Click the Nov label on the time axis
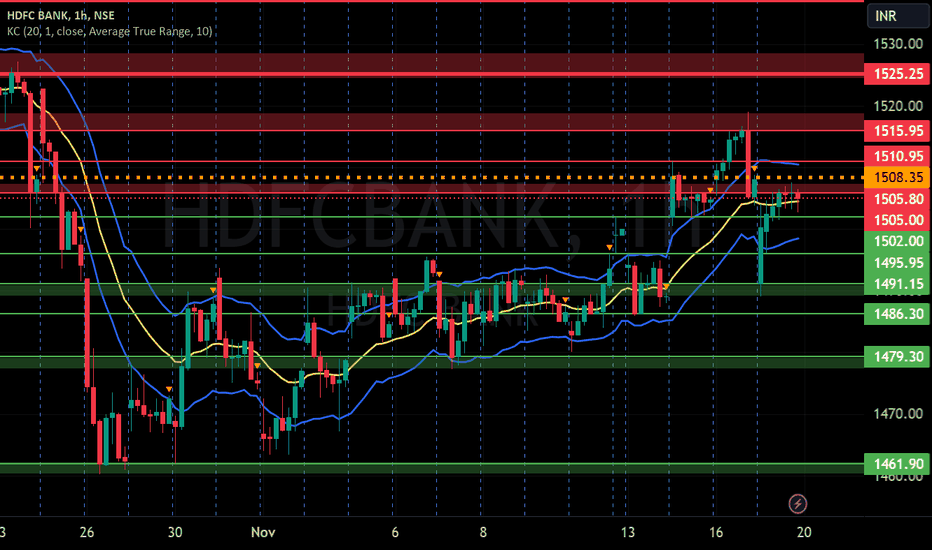The height and width of the screenshot is (550, 932). (263, 532)
